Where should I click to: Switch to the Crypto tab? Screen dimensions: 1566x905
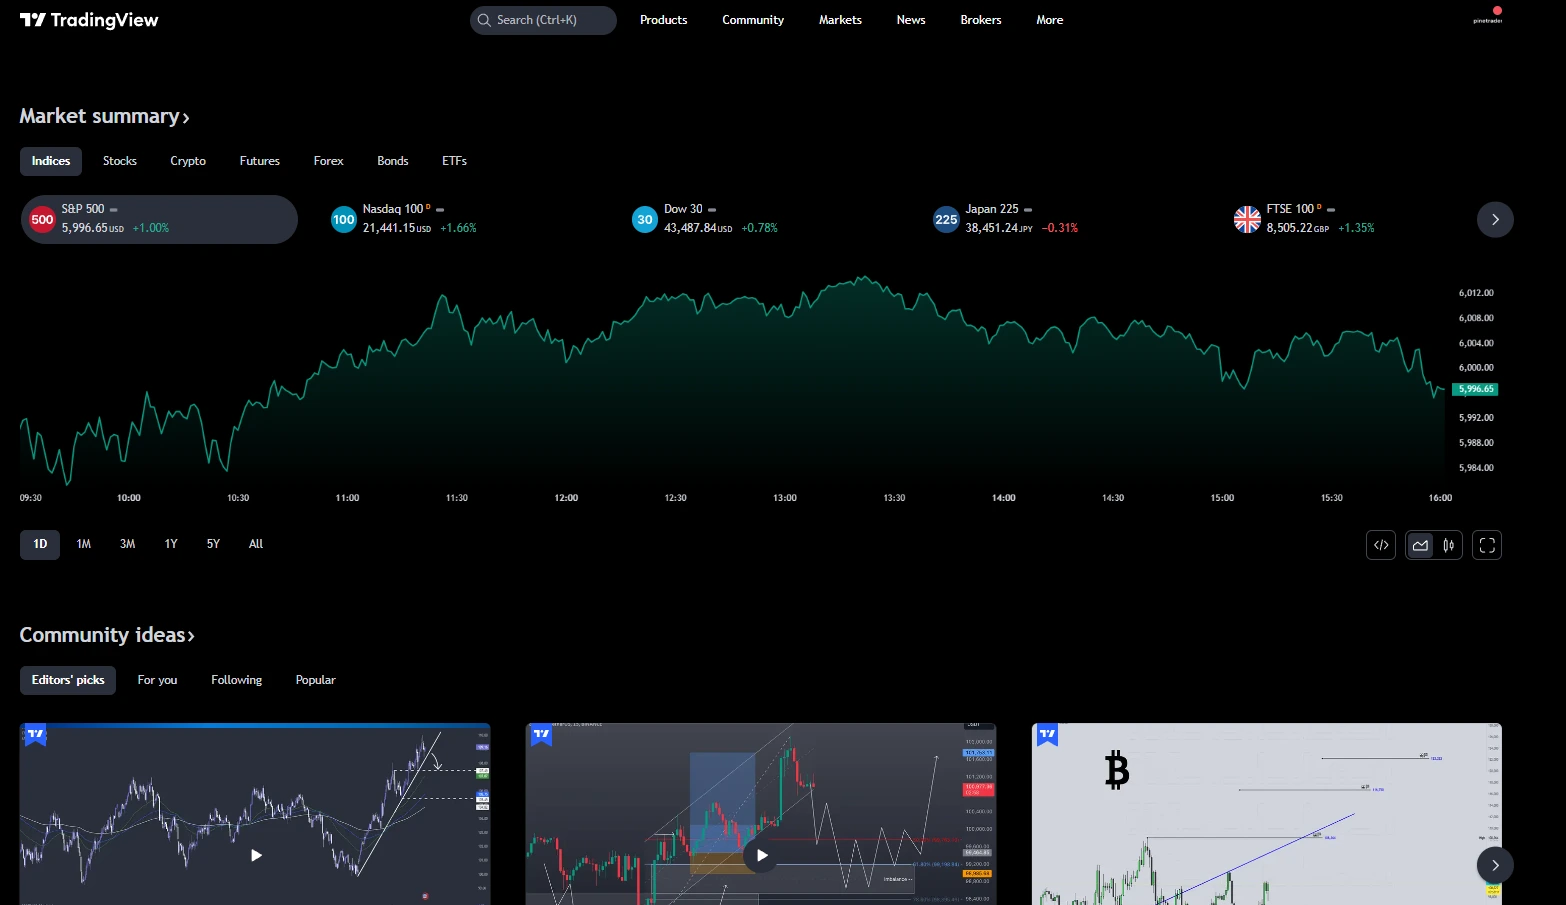point(188,161)
